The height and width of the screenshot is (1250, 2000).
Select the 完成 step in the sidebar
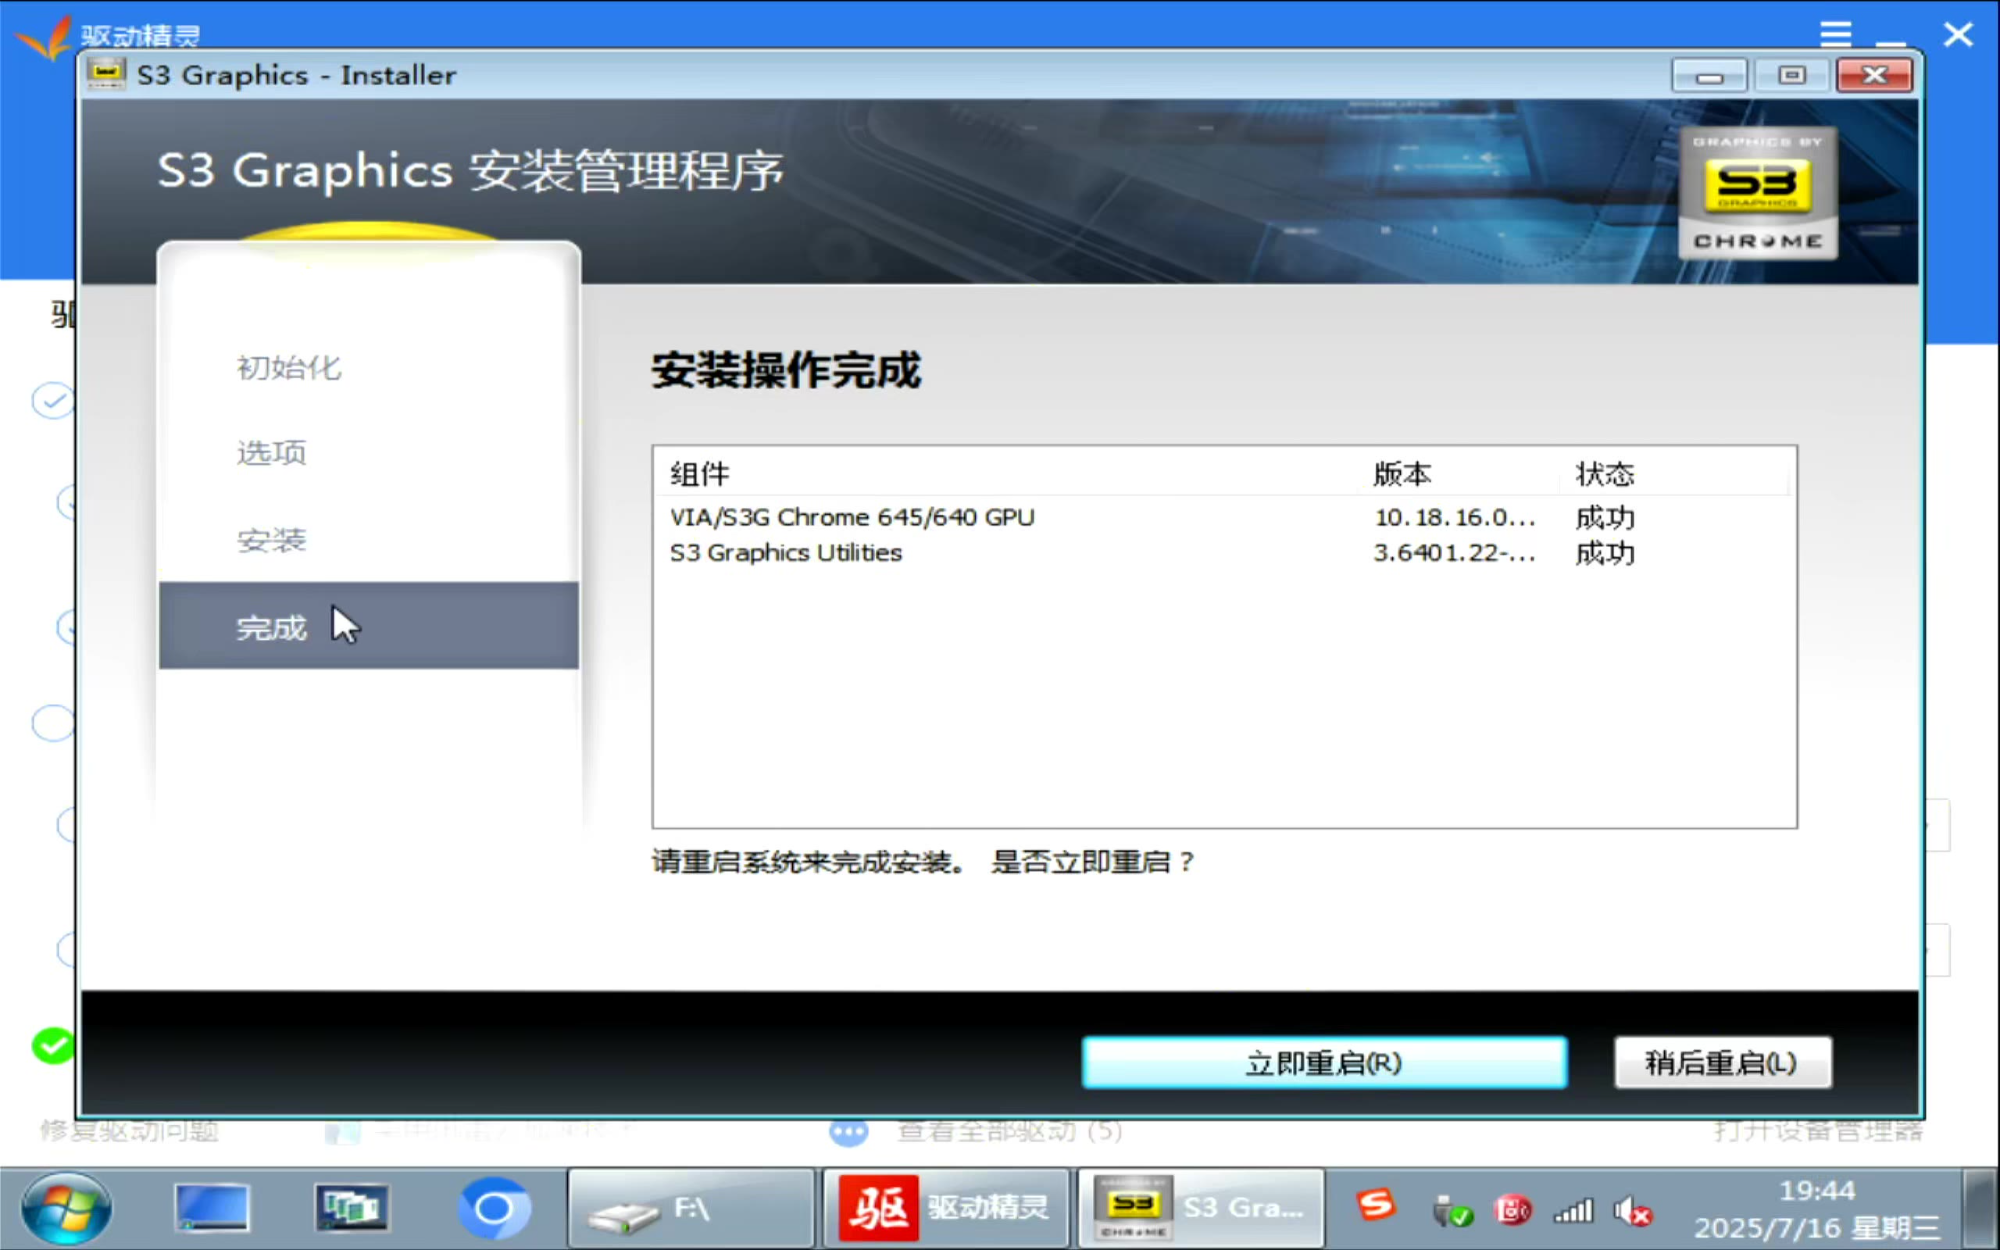(369, 626)
